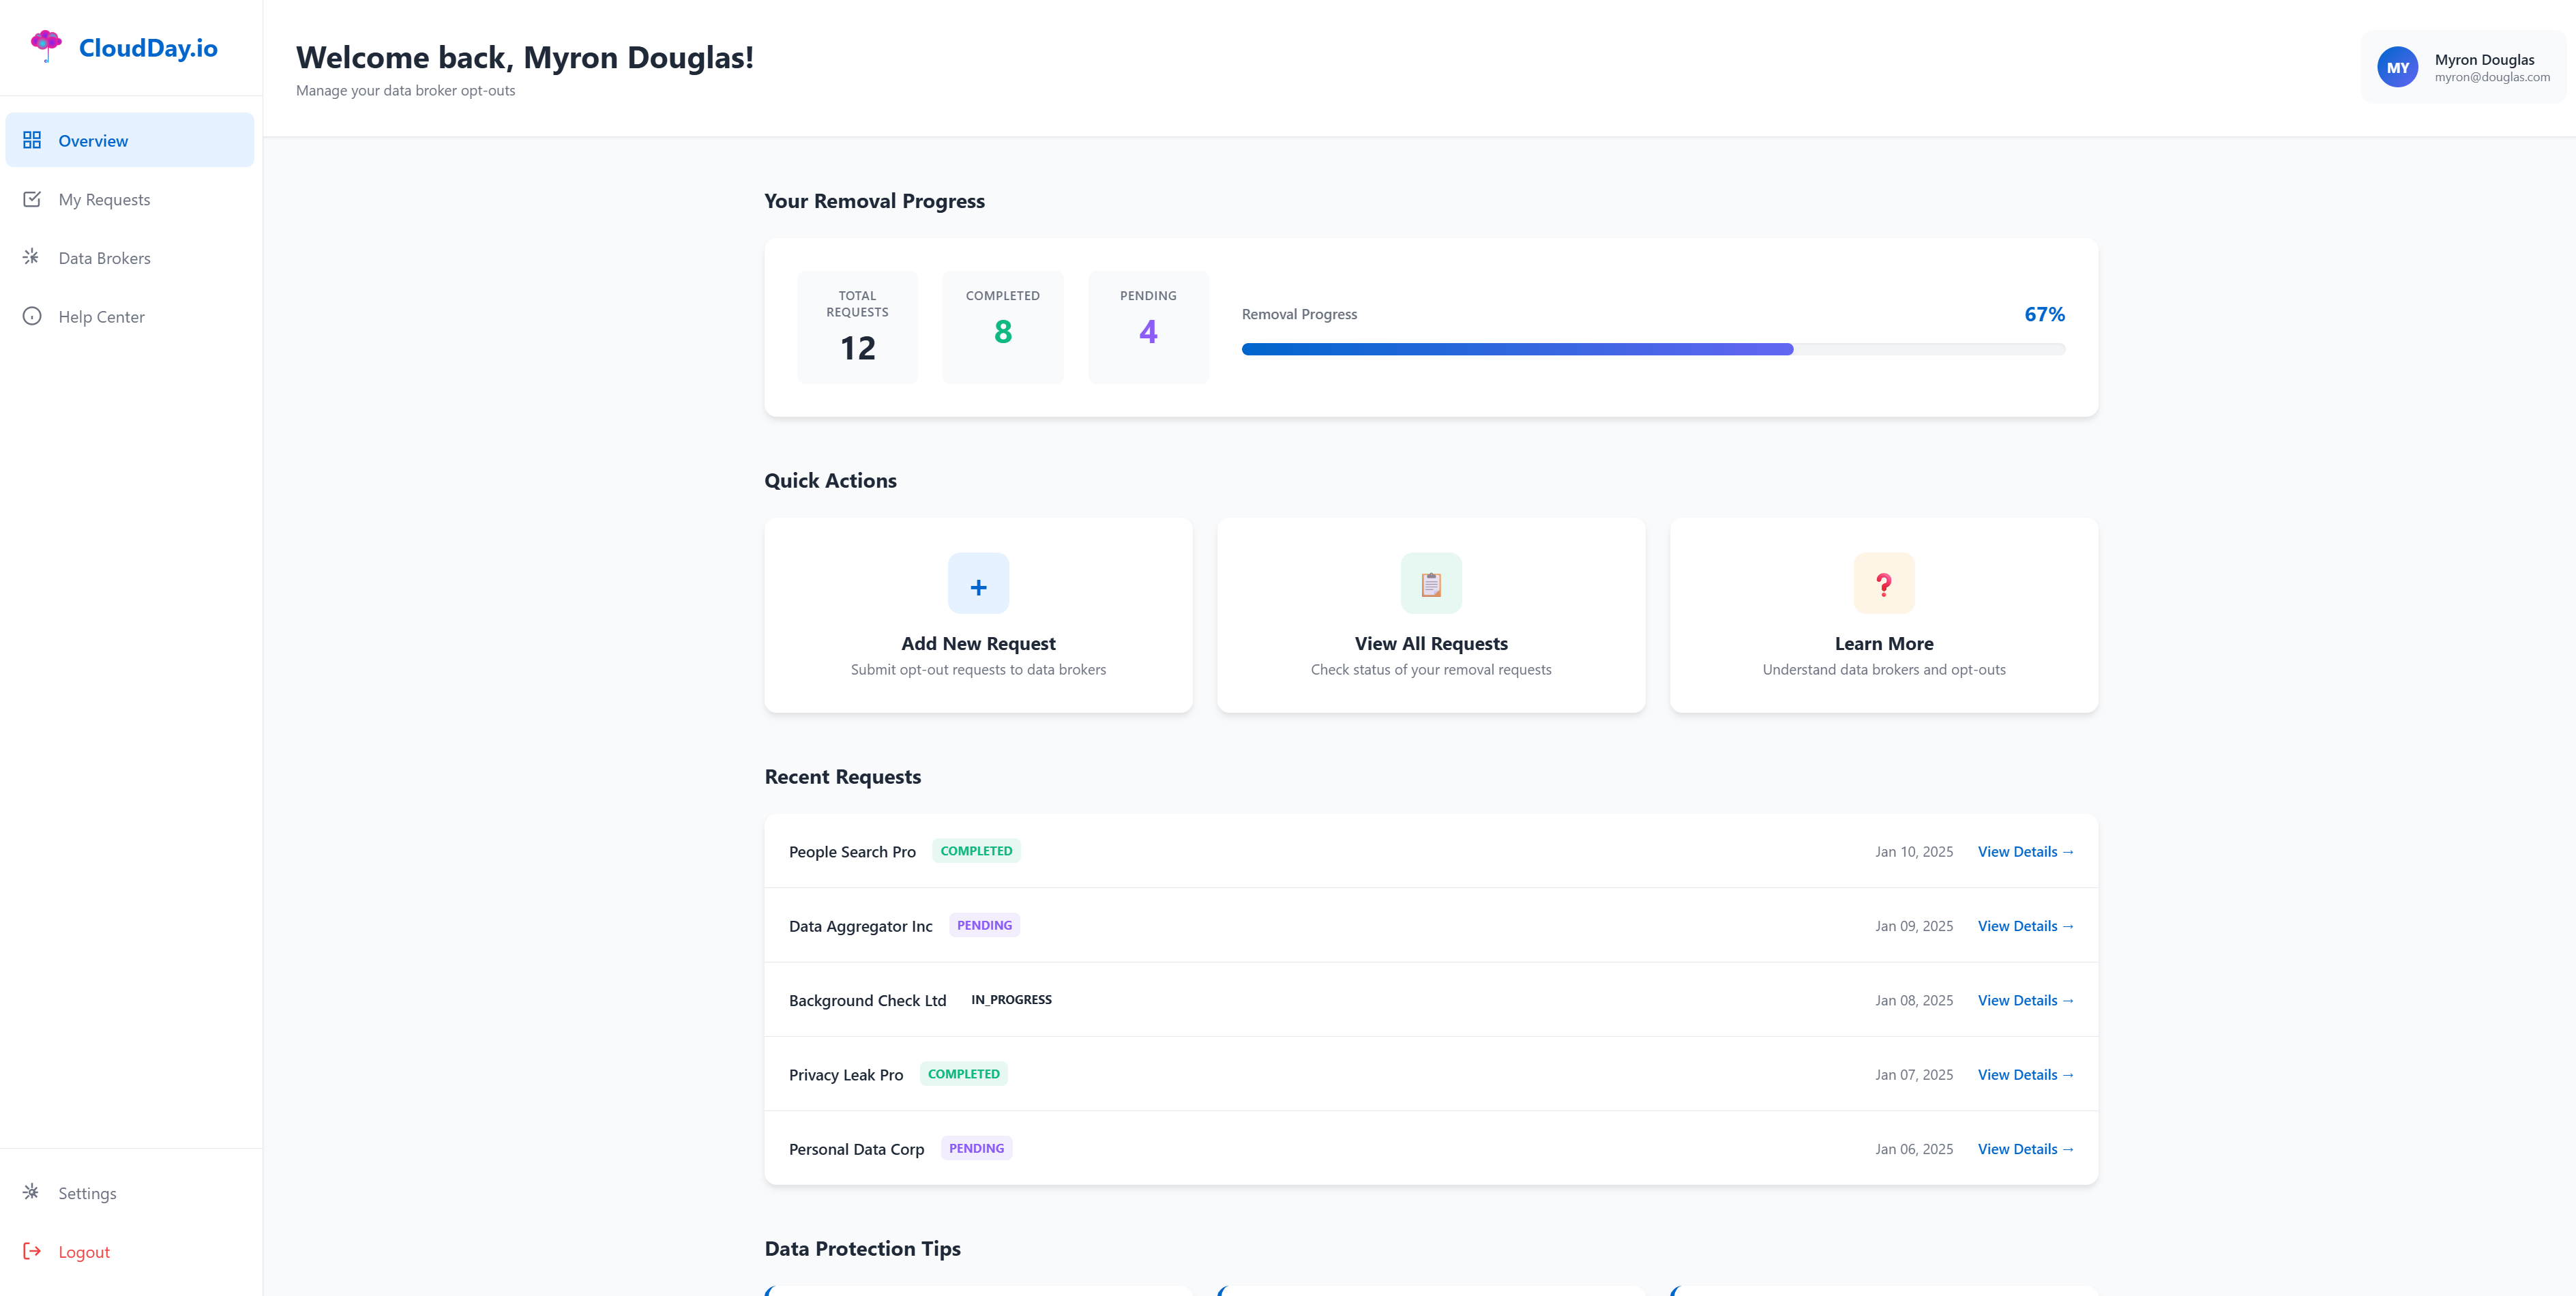Click the MY user avatar circle

pos(2397,68)
